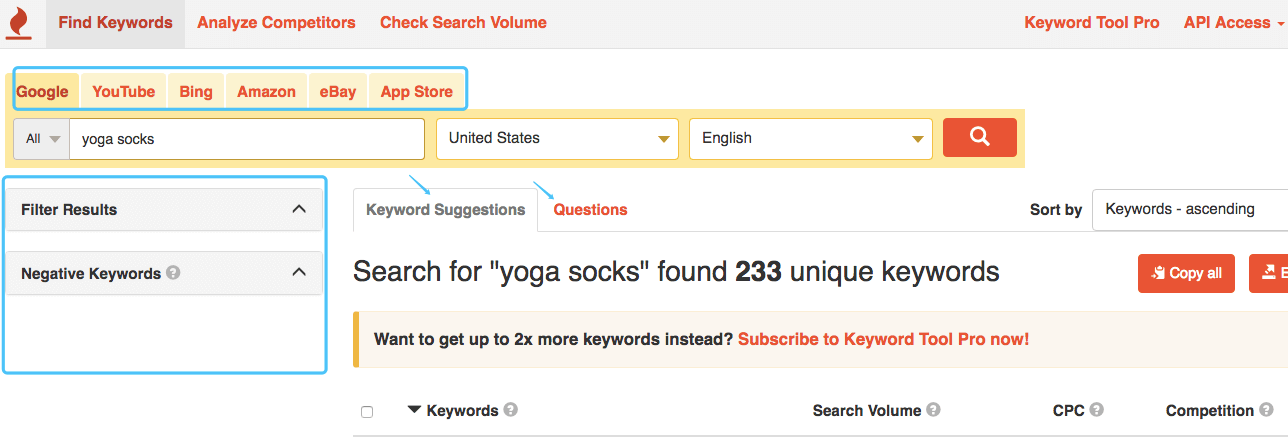This screenshot has height=444, width=1288.
Task: Click the Copy all button
Action: coord(1186,273)
